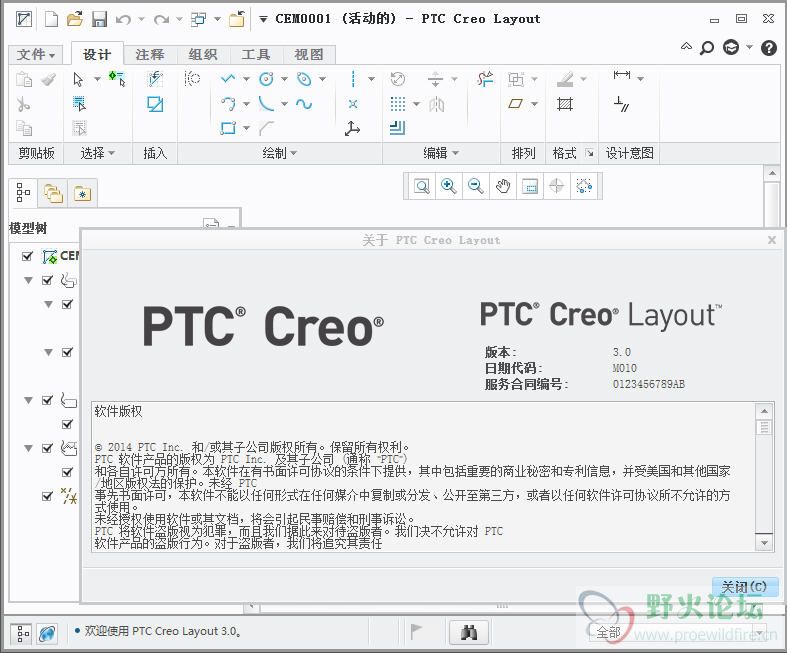Toggle the checkbox beside the graph-surface tree node icon
Screen dimensions: 787x653
(47, 448)
